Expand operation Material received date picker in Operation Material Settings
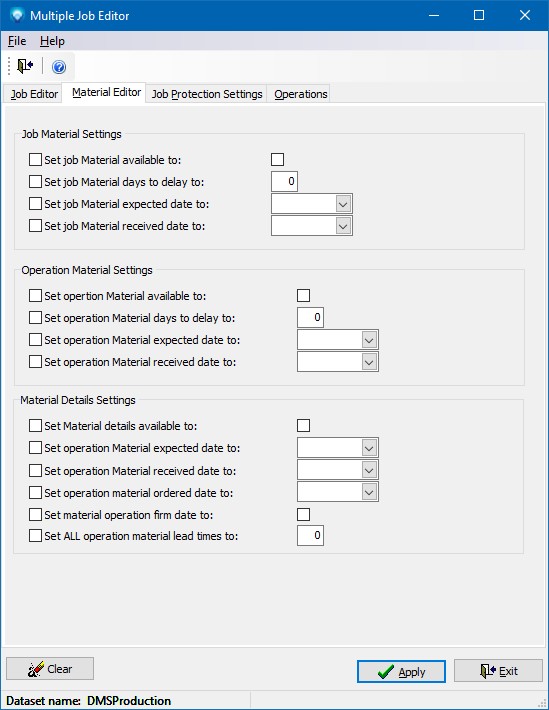Viewport: 549px width, 710px height. tap(369, 362)
